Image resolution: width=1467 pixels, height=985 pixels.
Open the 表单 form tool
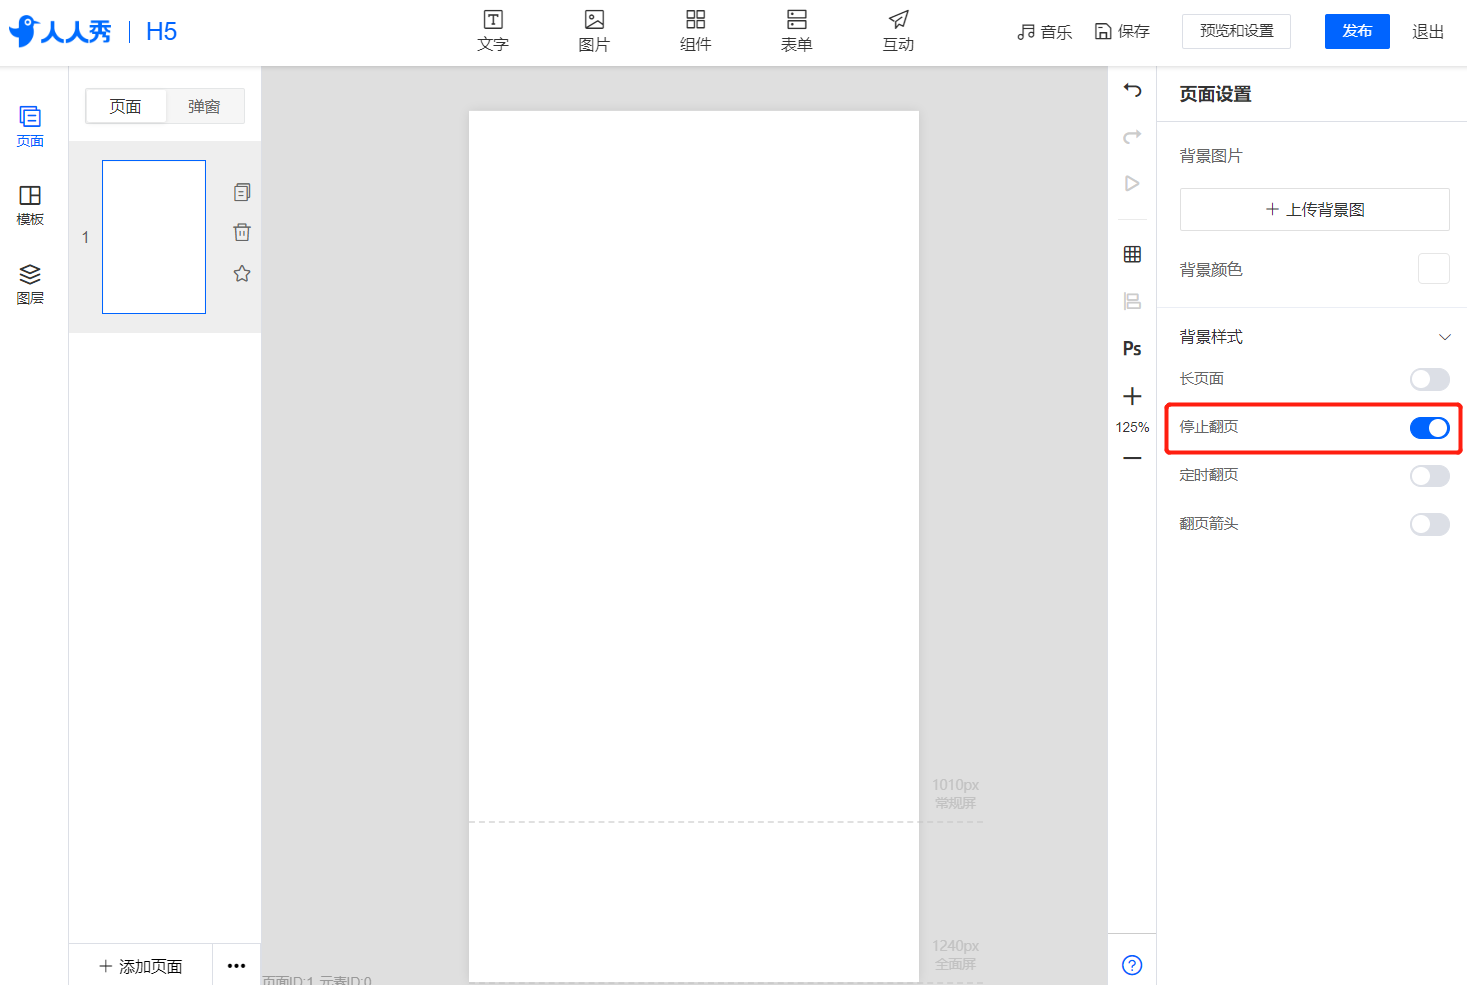797,31
